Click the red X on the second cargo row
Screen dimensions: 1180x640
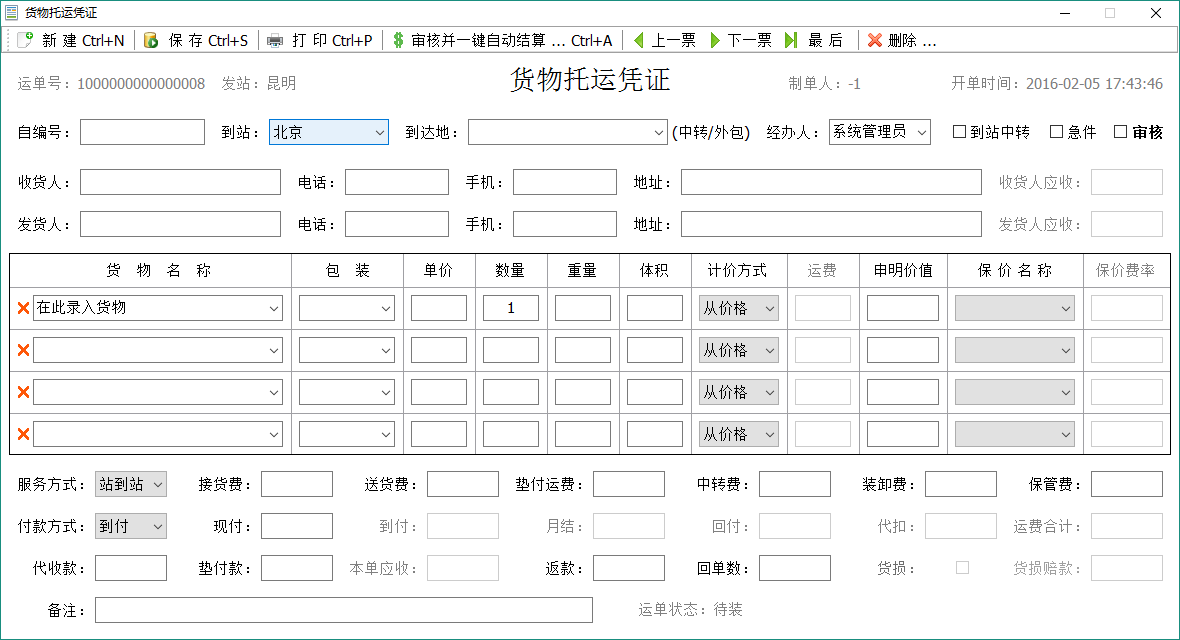coord(22,350)
